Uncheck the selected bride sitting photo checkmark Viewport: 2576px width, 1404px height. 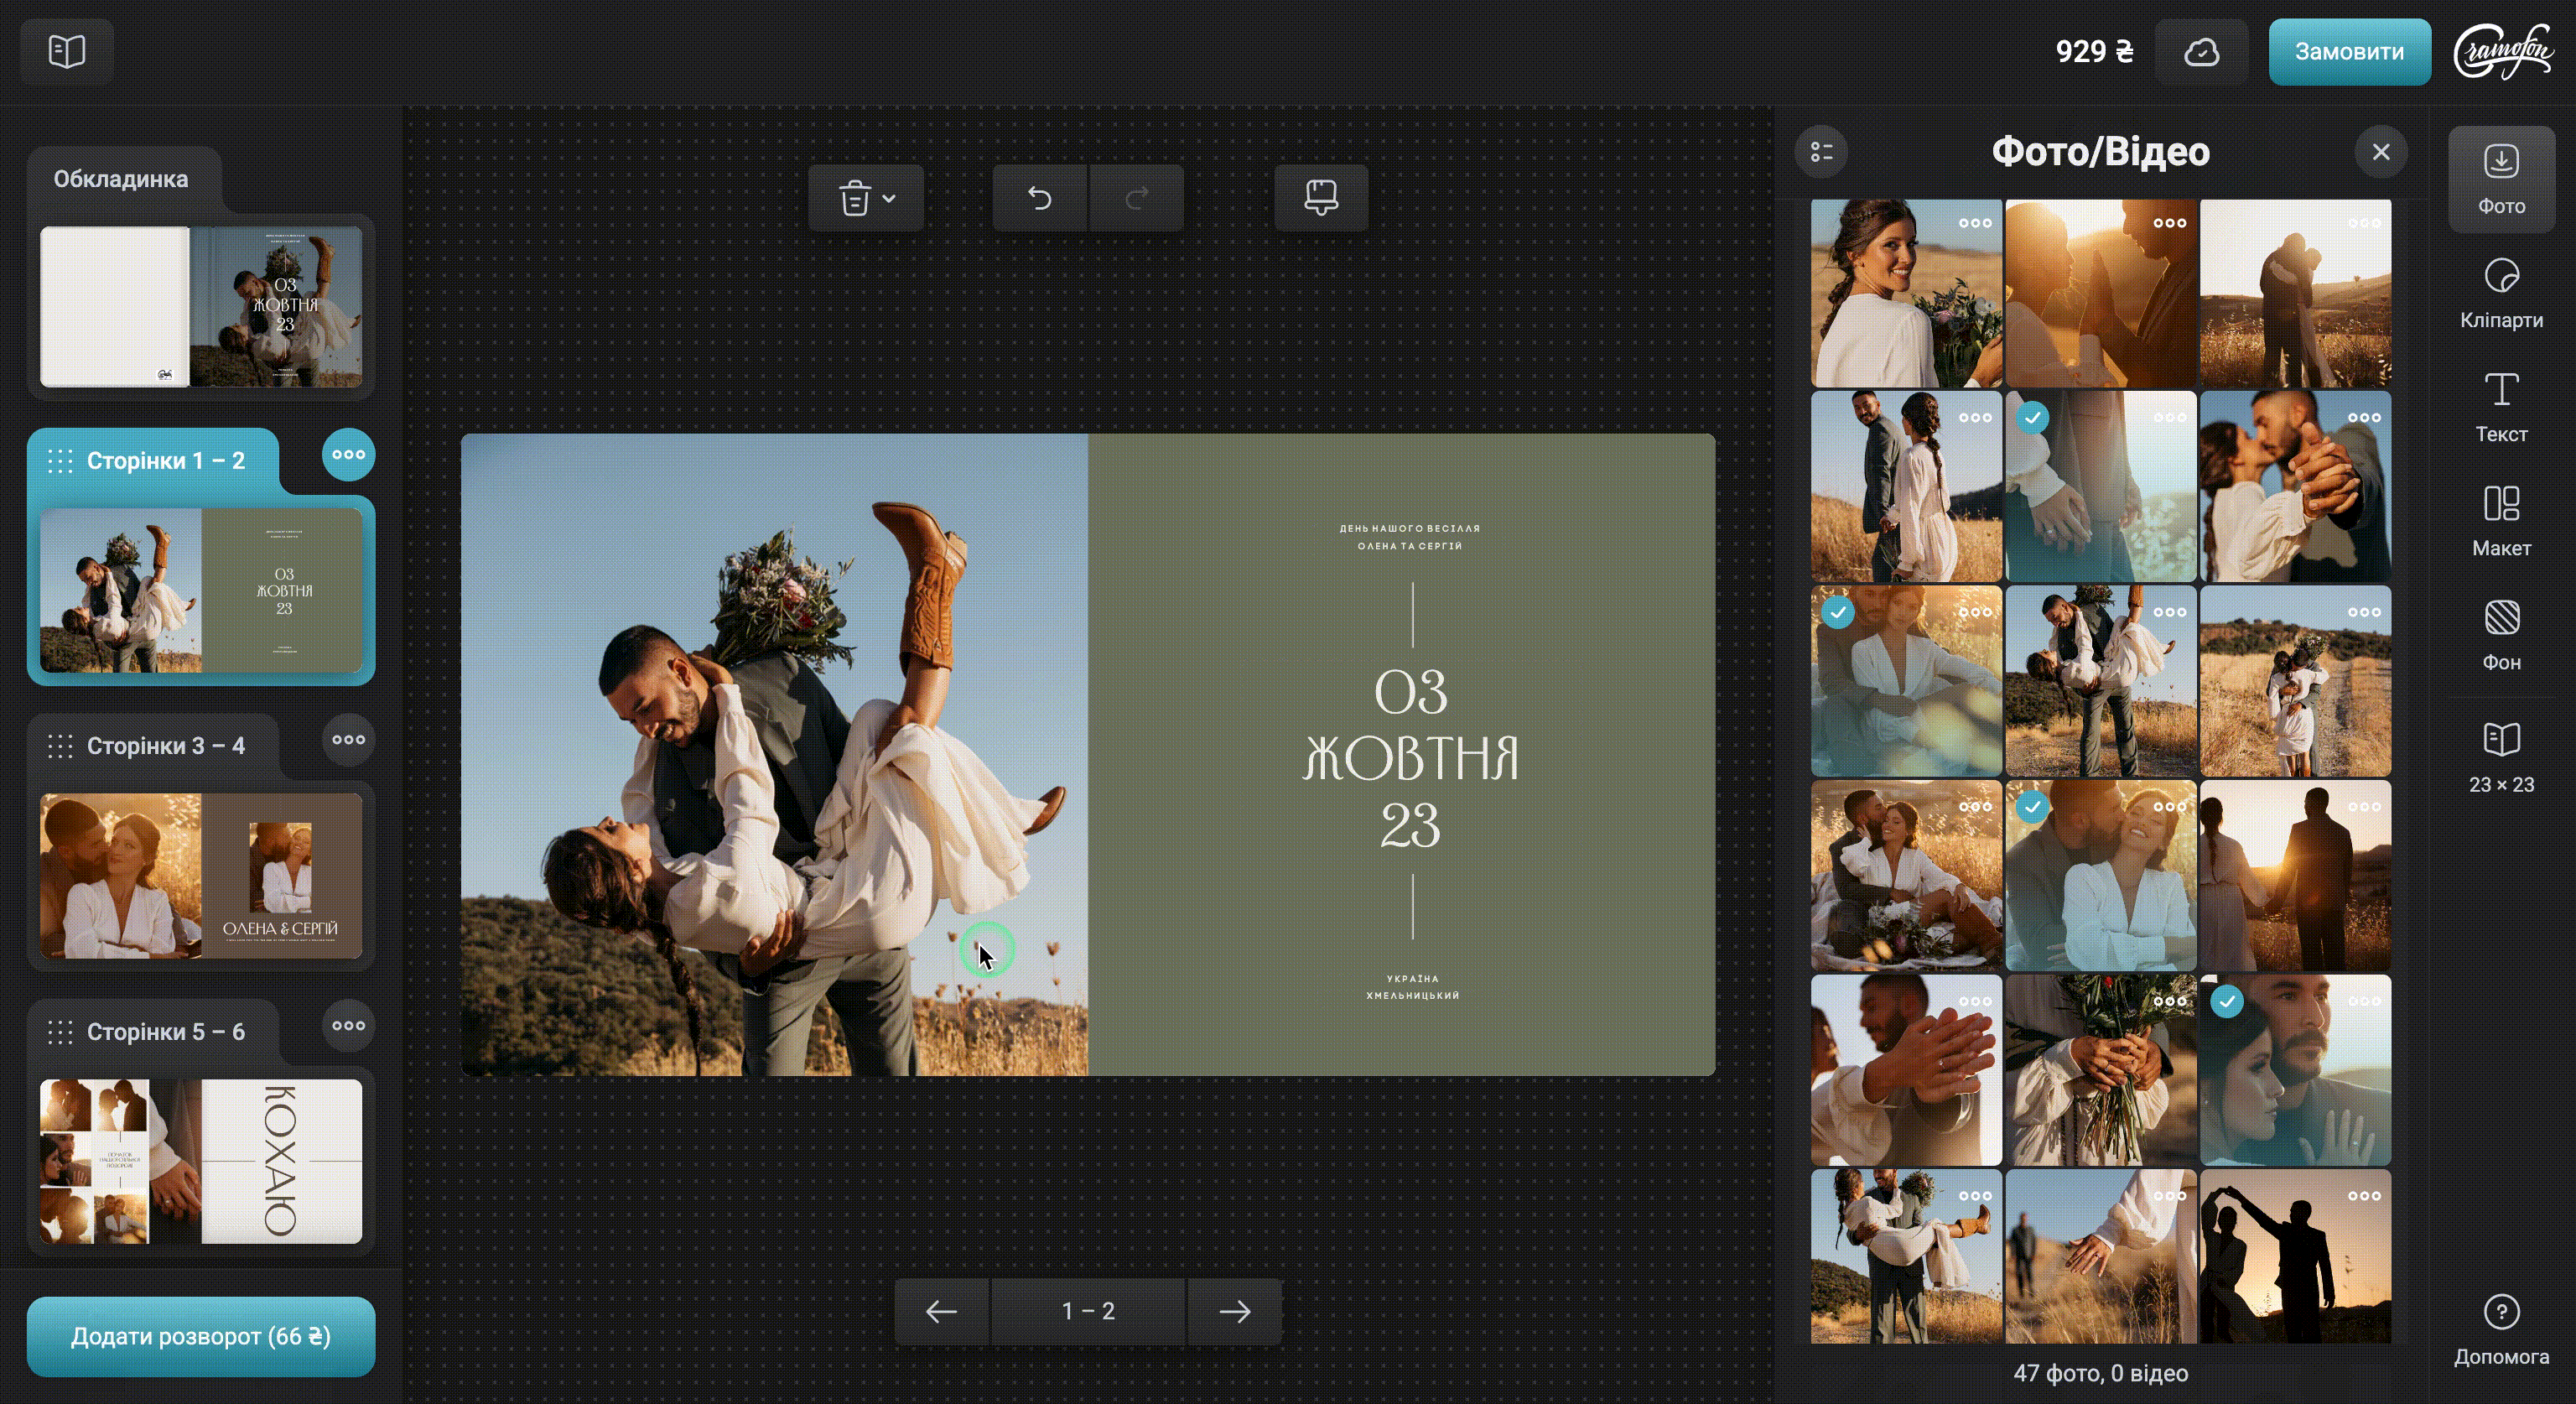pyautogui.click(x=1838, y=612)
